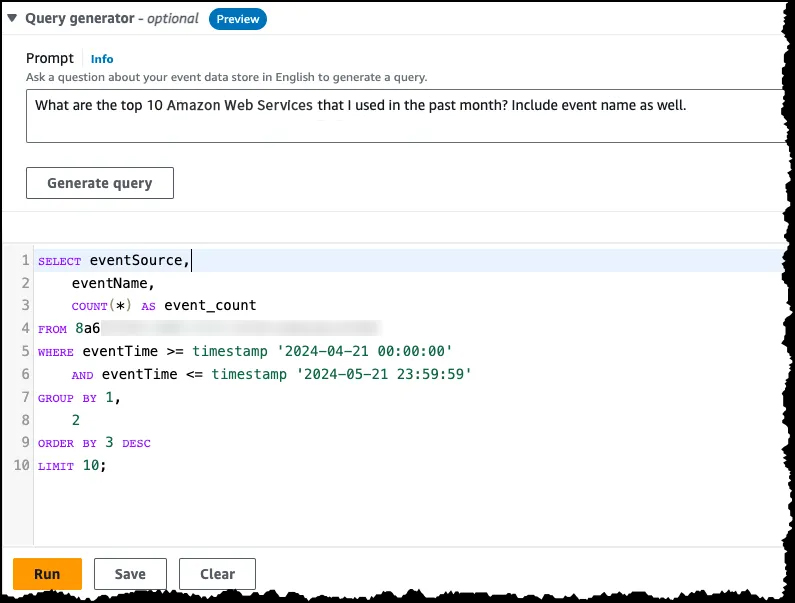
Task: Run the generated query
Action: [47, 574]
